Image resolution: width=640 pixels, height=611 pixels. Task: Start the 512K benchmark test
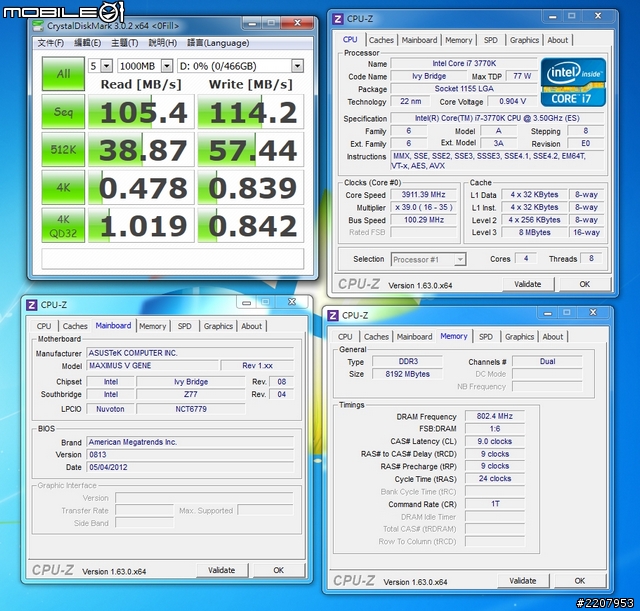pyautogui.click(x=63, y=149)
